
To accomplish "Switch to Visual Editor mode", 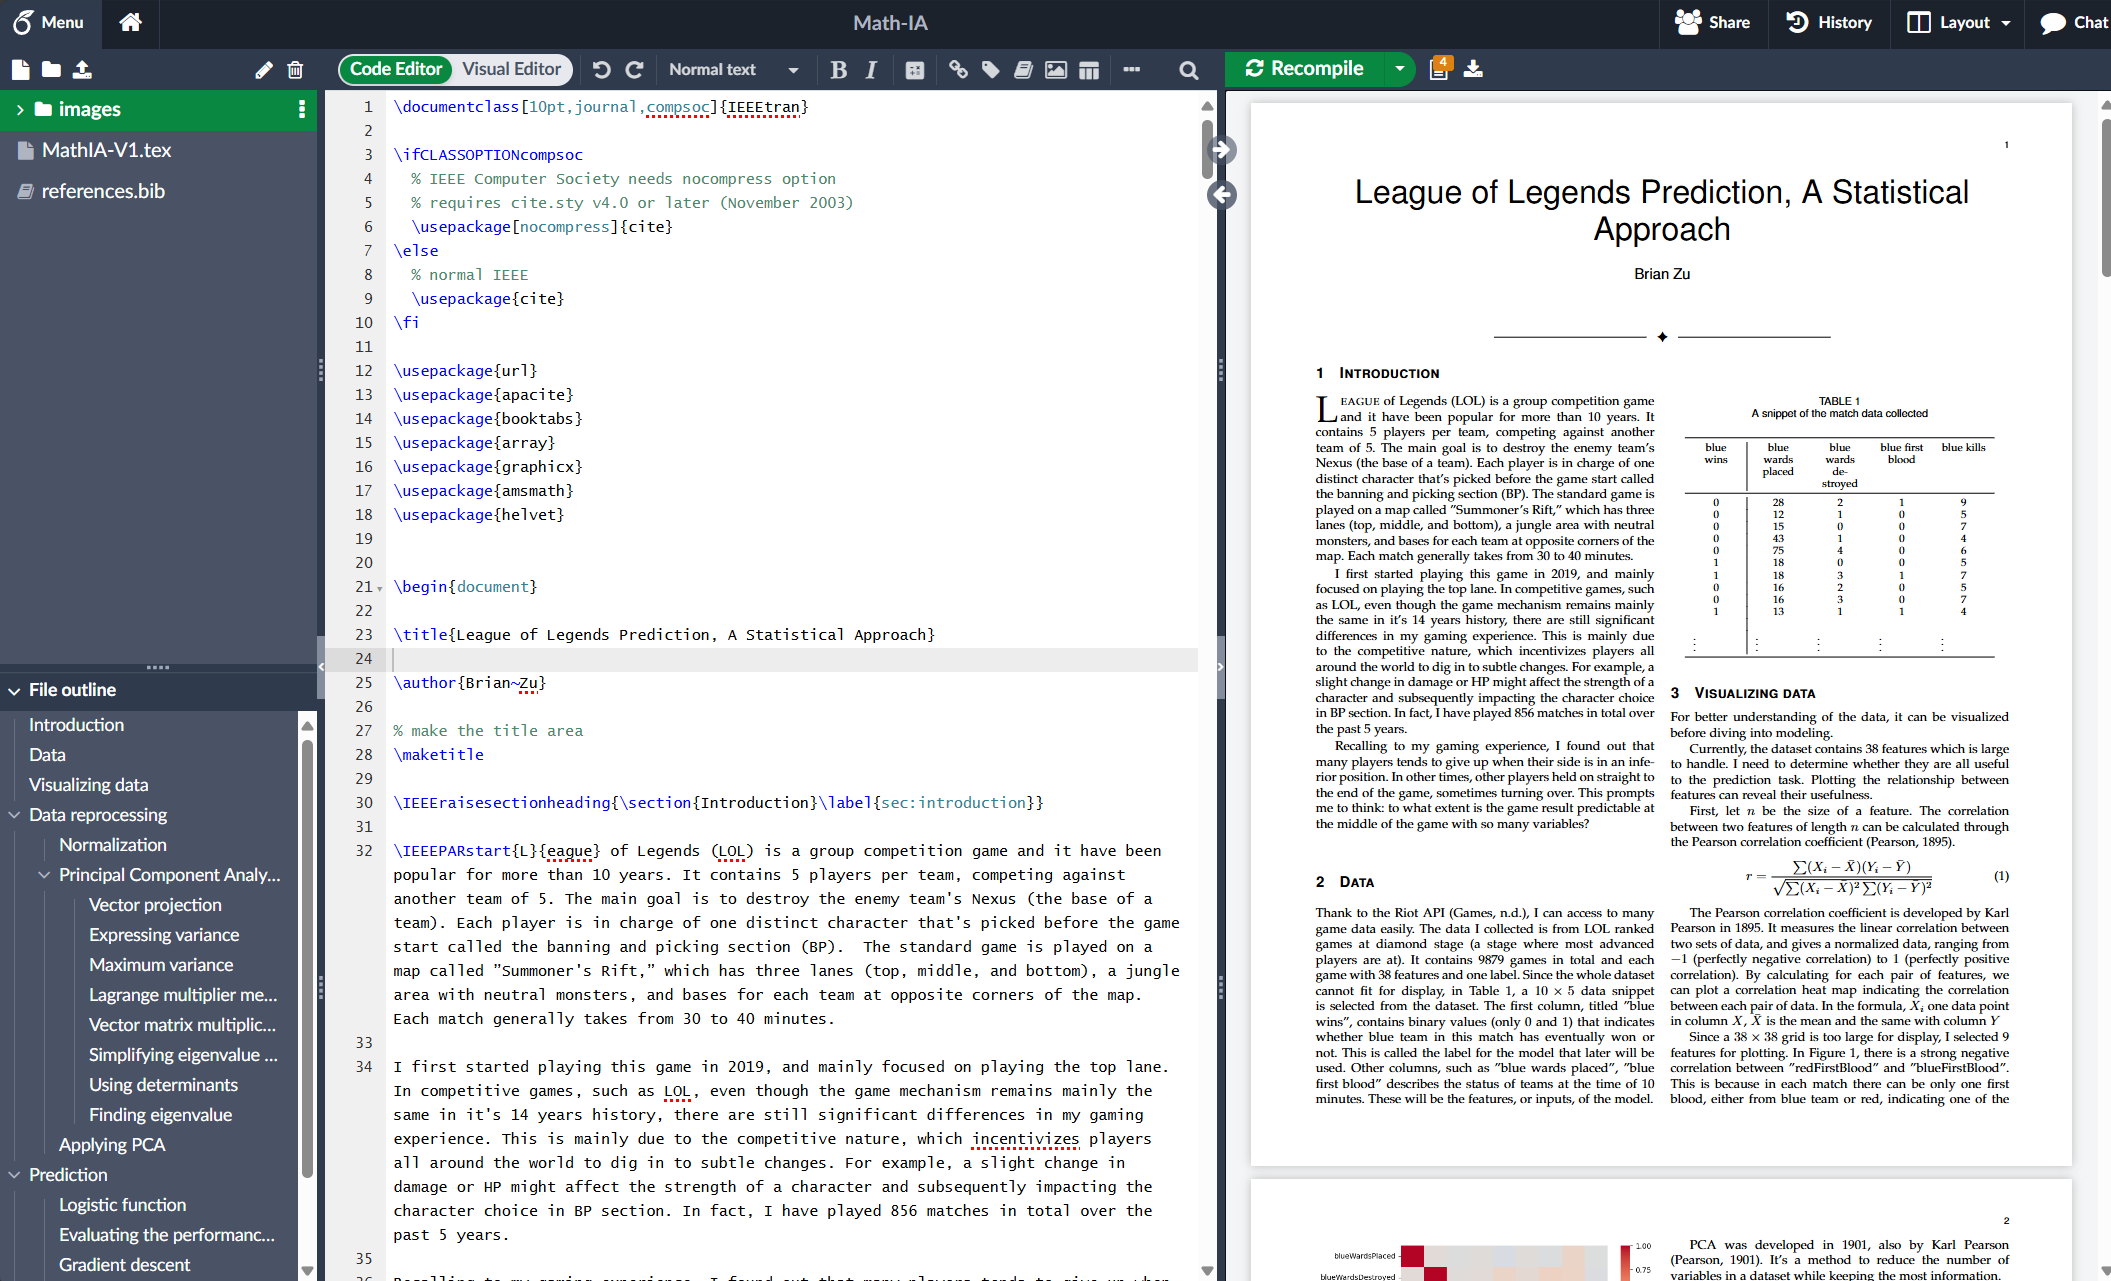I will tap(511, 69).
